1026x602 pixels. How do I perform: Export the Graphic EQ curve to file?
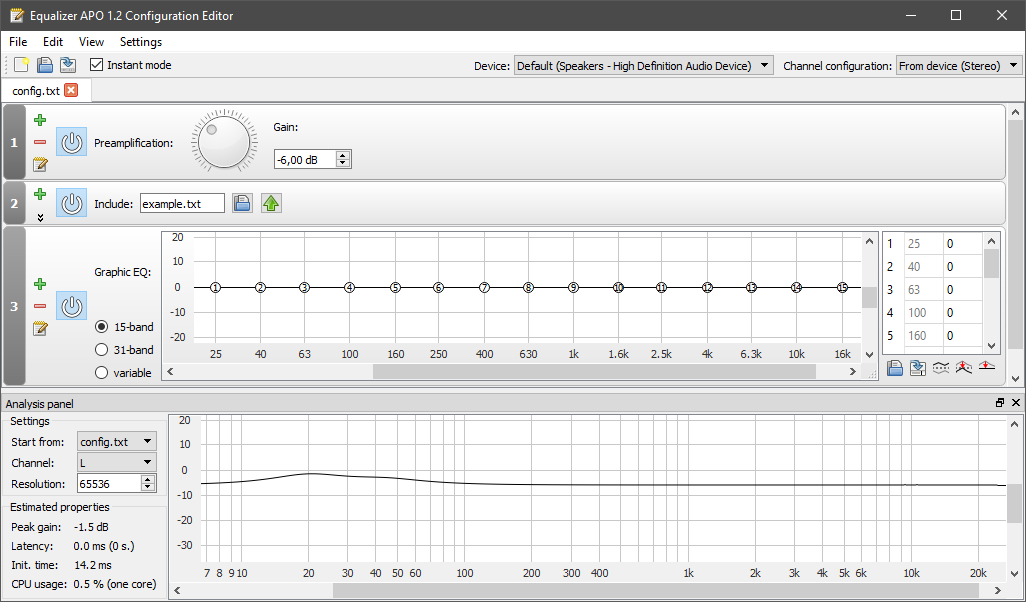point(918,368)
